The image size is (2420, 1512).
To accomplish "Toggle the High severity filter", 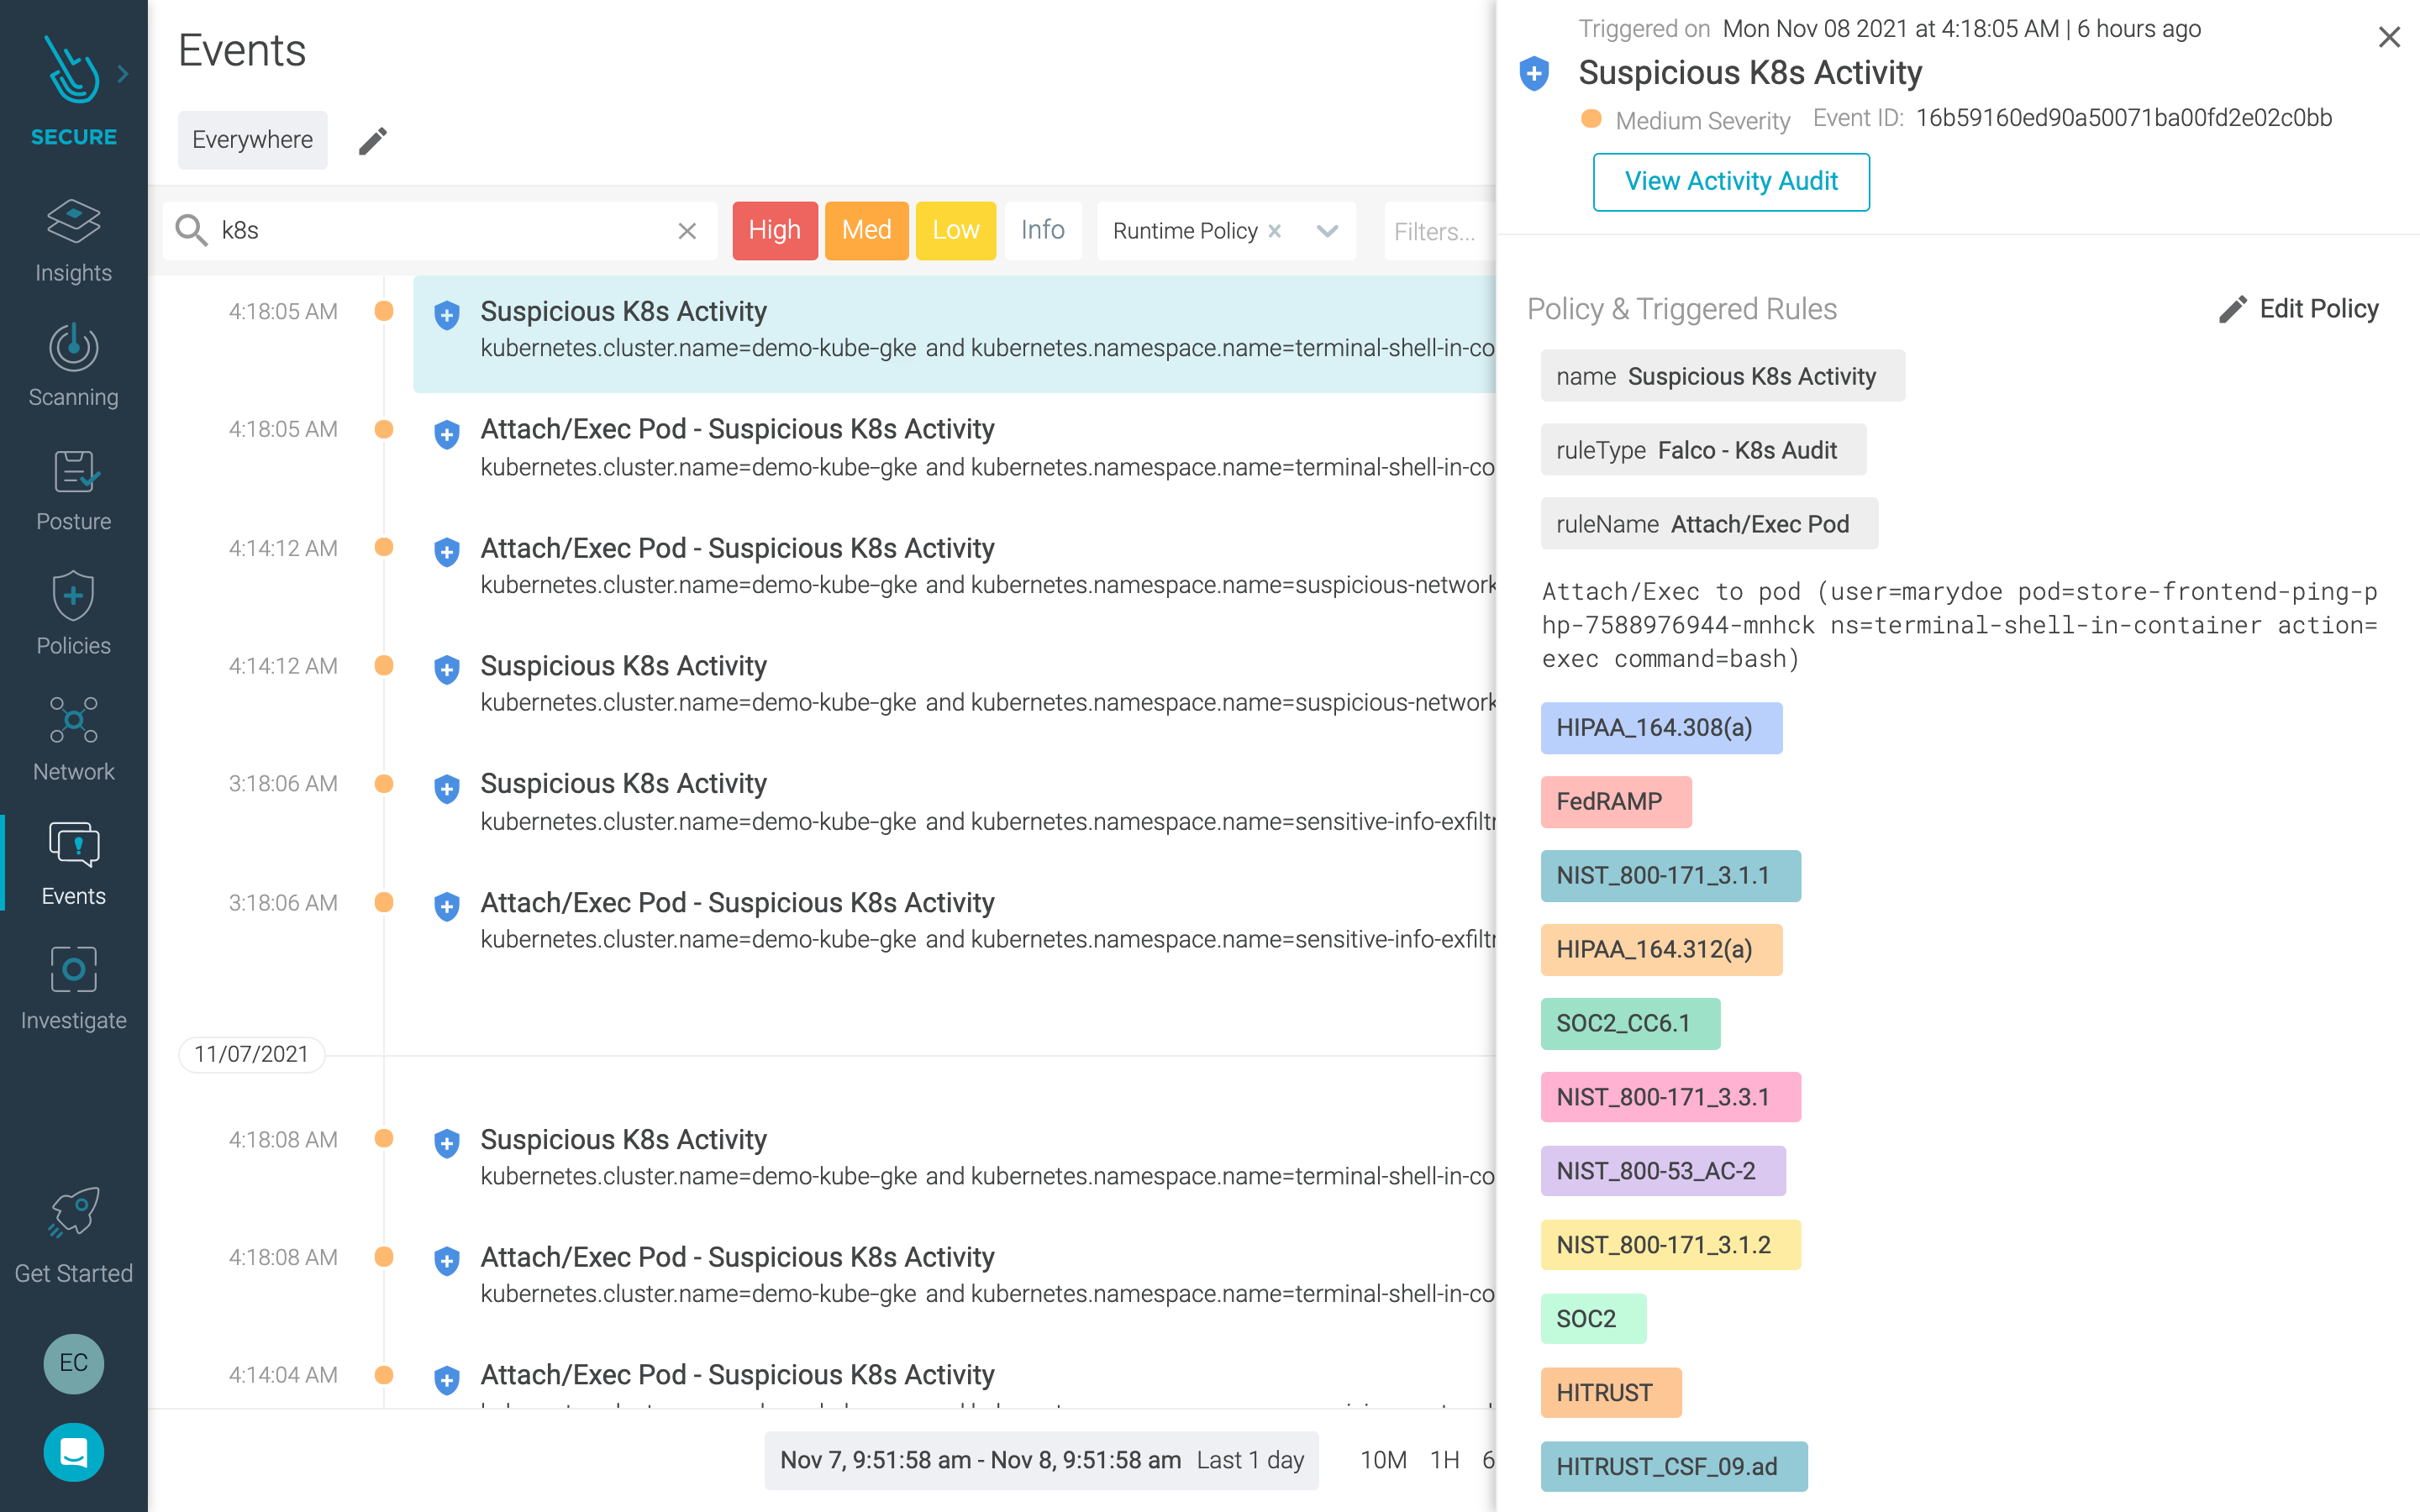I will coord(774,230).
